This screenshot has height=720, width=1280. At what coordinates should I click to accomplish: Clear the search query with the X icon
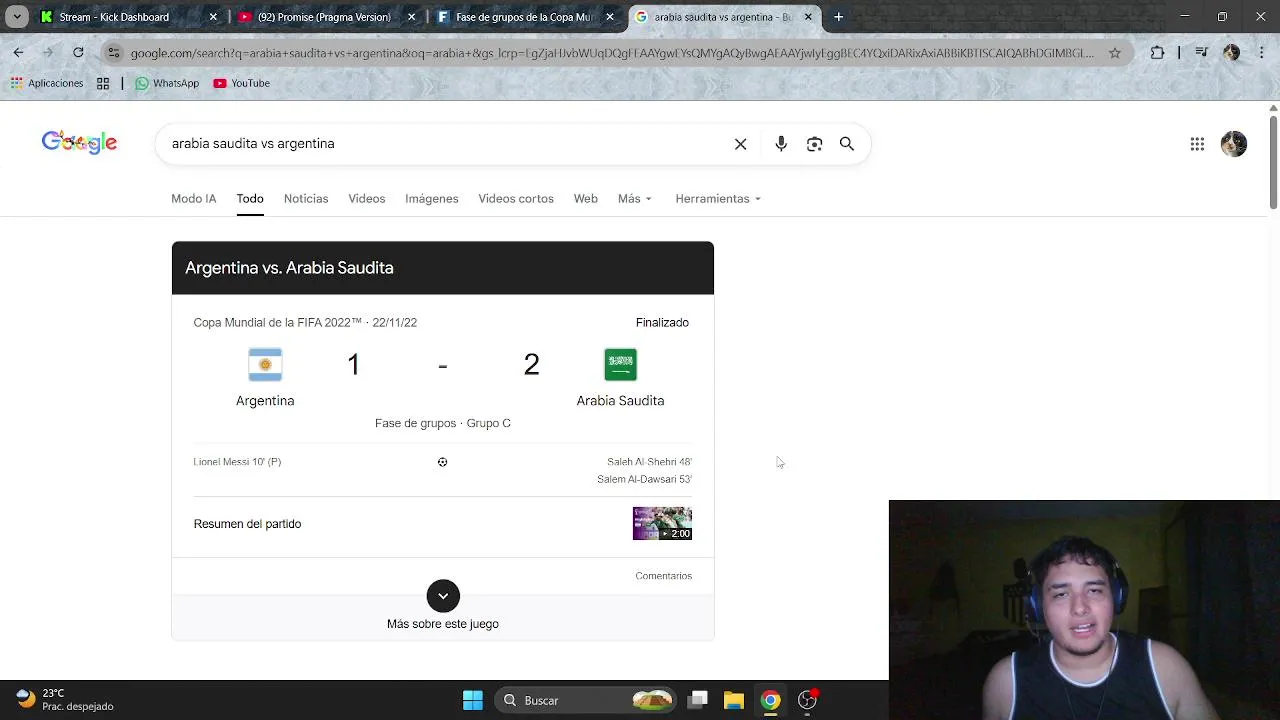(x=740, y=144)
